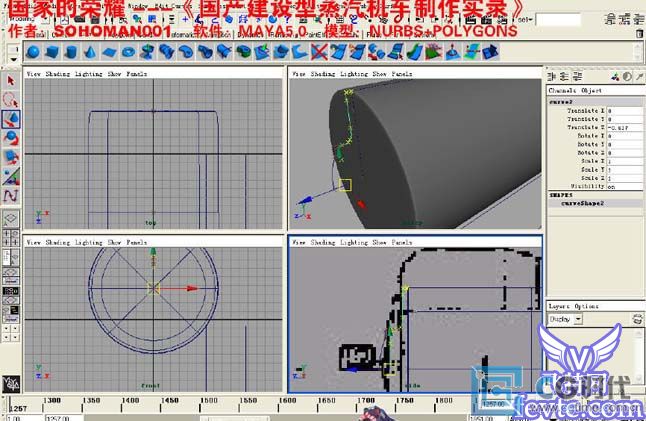The height and width of the screenshot is (421, 646).
Task: Click the Translate Z value field
Action: click(625, 128)
